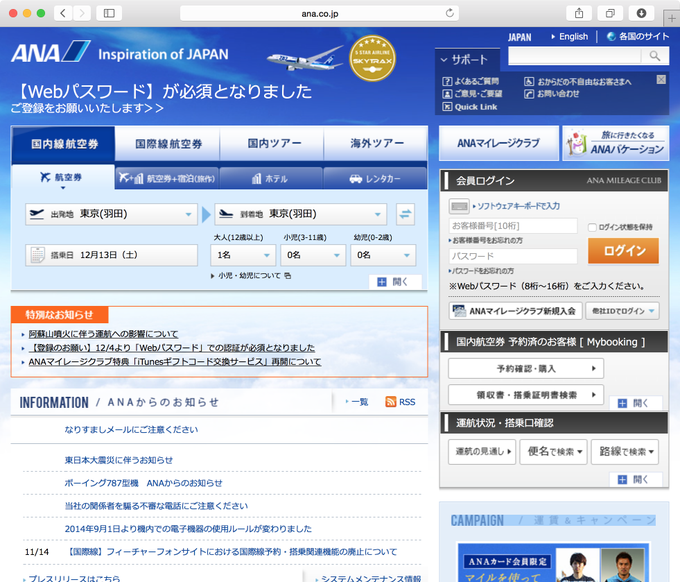This screenshot has width=680, height=582.
Task: Open 出発地 departure airport dropdown
Action: tap(111, 214)
